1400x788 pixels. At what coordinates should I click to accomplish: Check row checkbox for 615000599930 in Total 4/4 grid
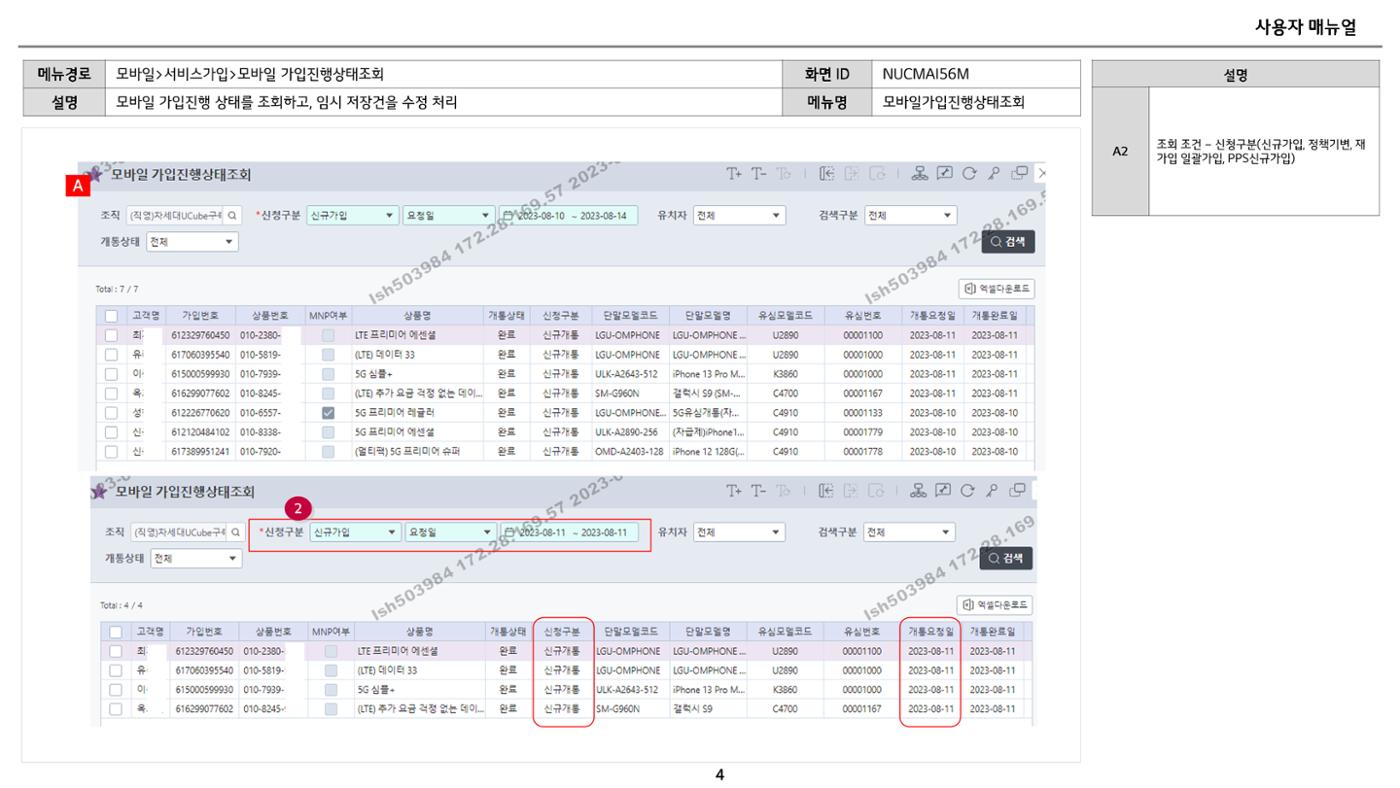(x=116, y=689)
